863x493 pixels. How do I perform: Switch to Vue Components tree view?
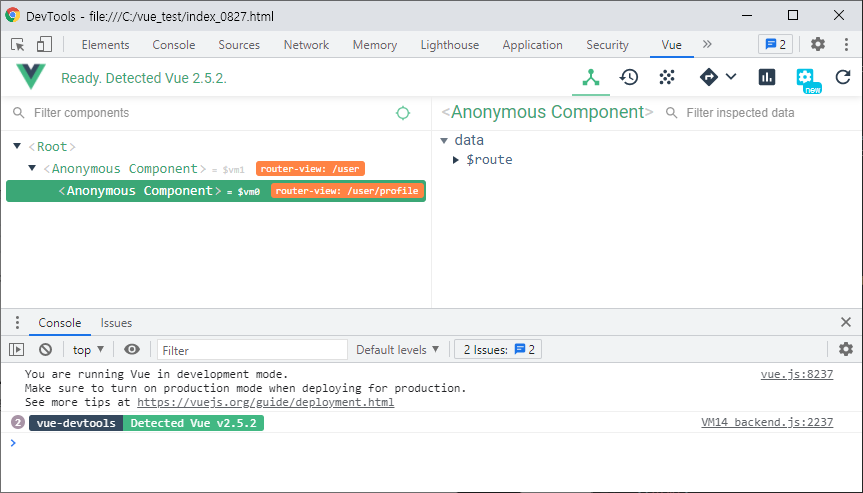[x=591, y=78]
